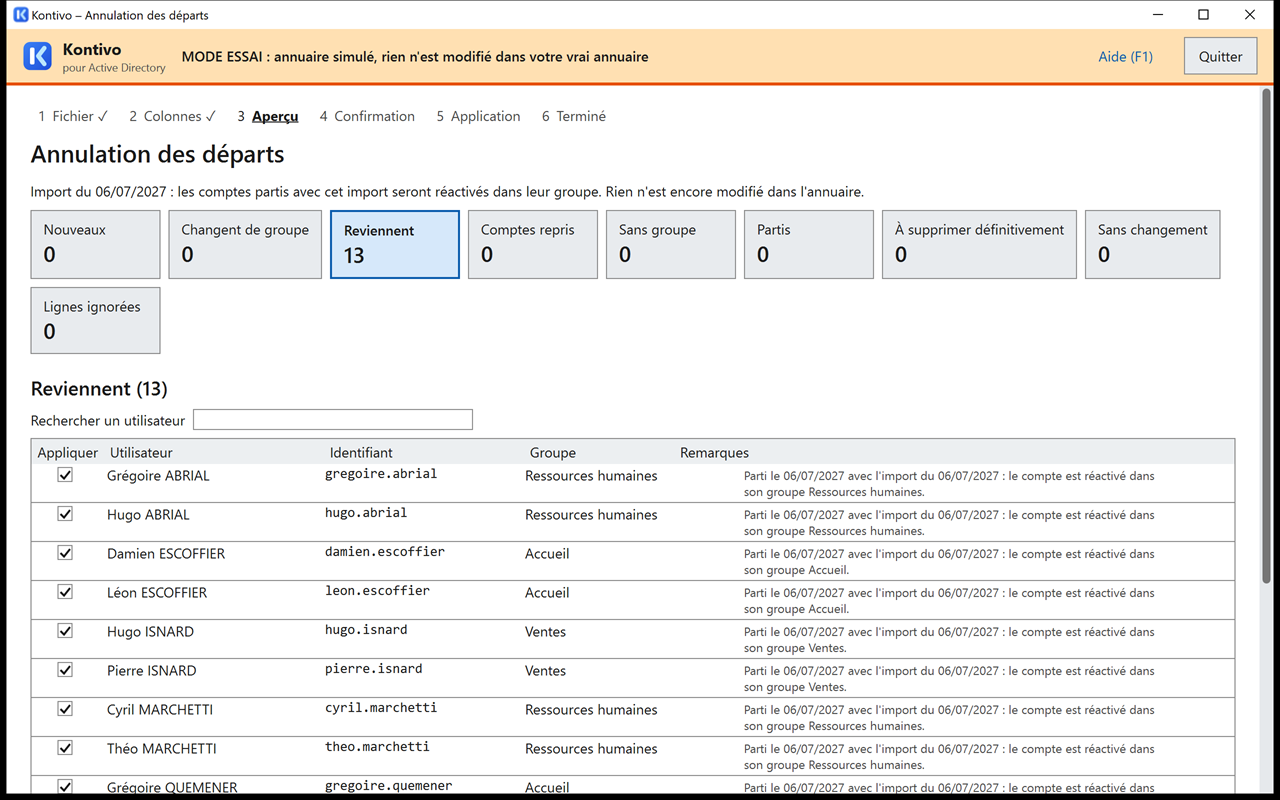Click the Kontivo app icon in the title bar
The height and width of the screenshot is (800, 1280).
coord(21,15)
